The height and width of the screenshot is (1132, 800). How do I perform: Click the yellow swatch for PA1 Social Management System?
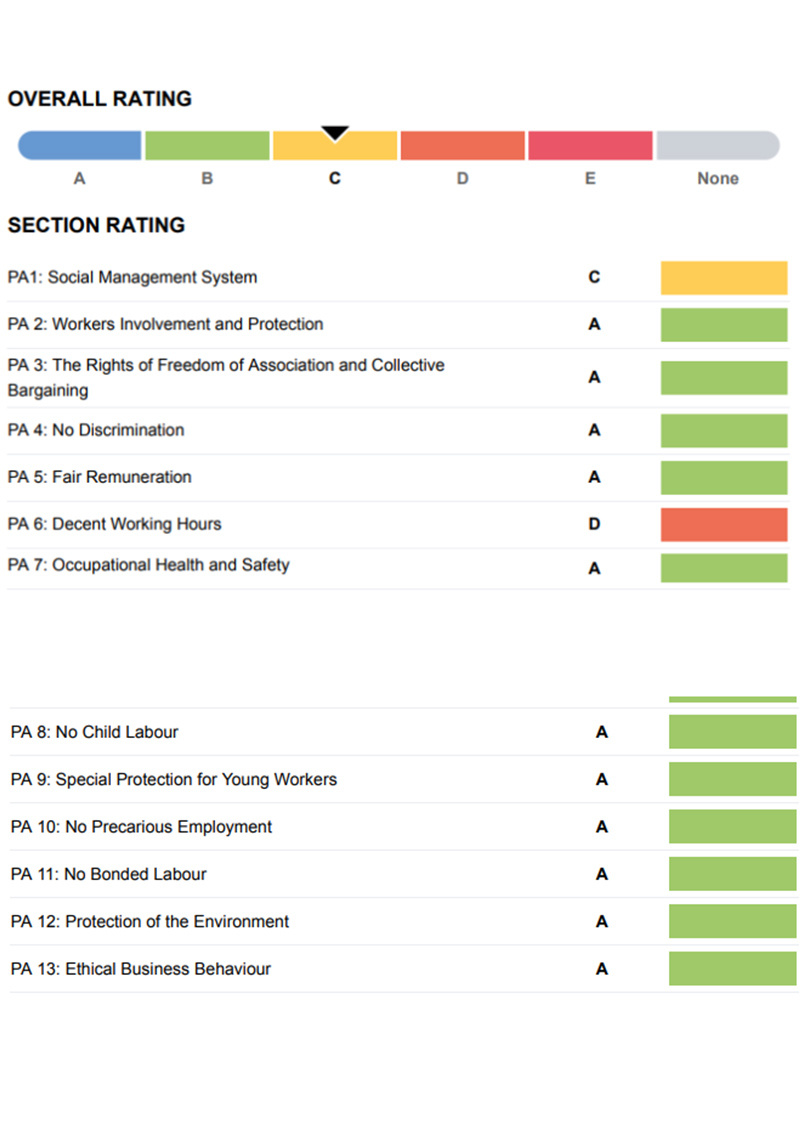coord(724,278)
